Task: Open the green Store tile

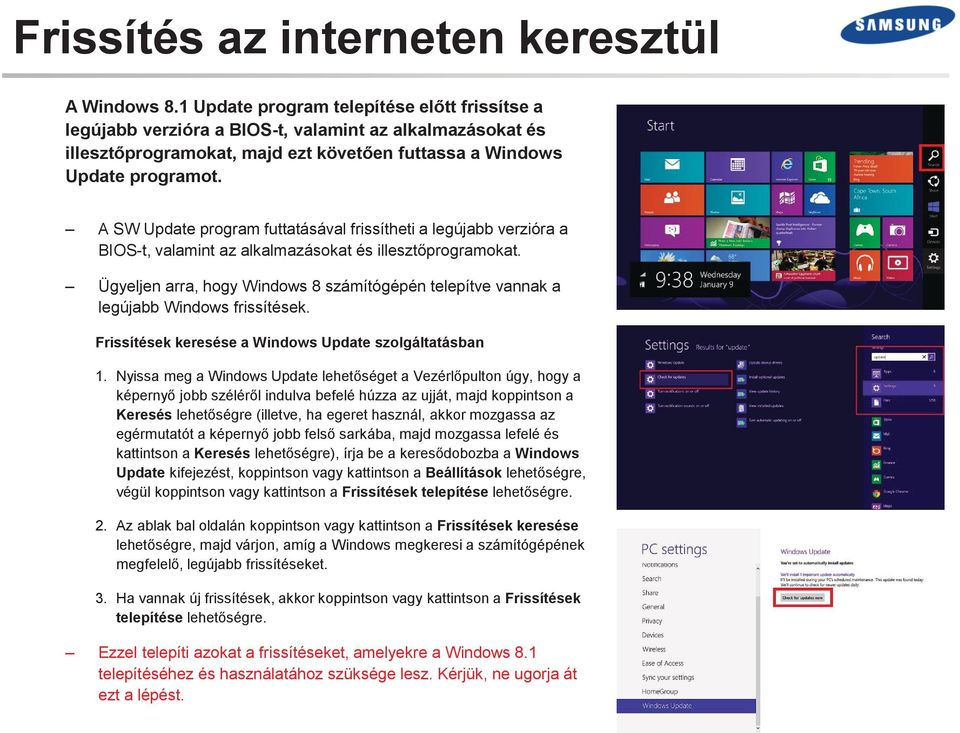Action: click(x=819, y=167)
